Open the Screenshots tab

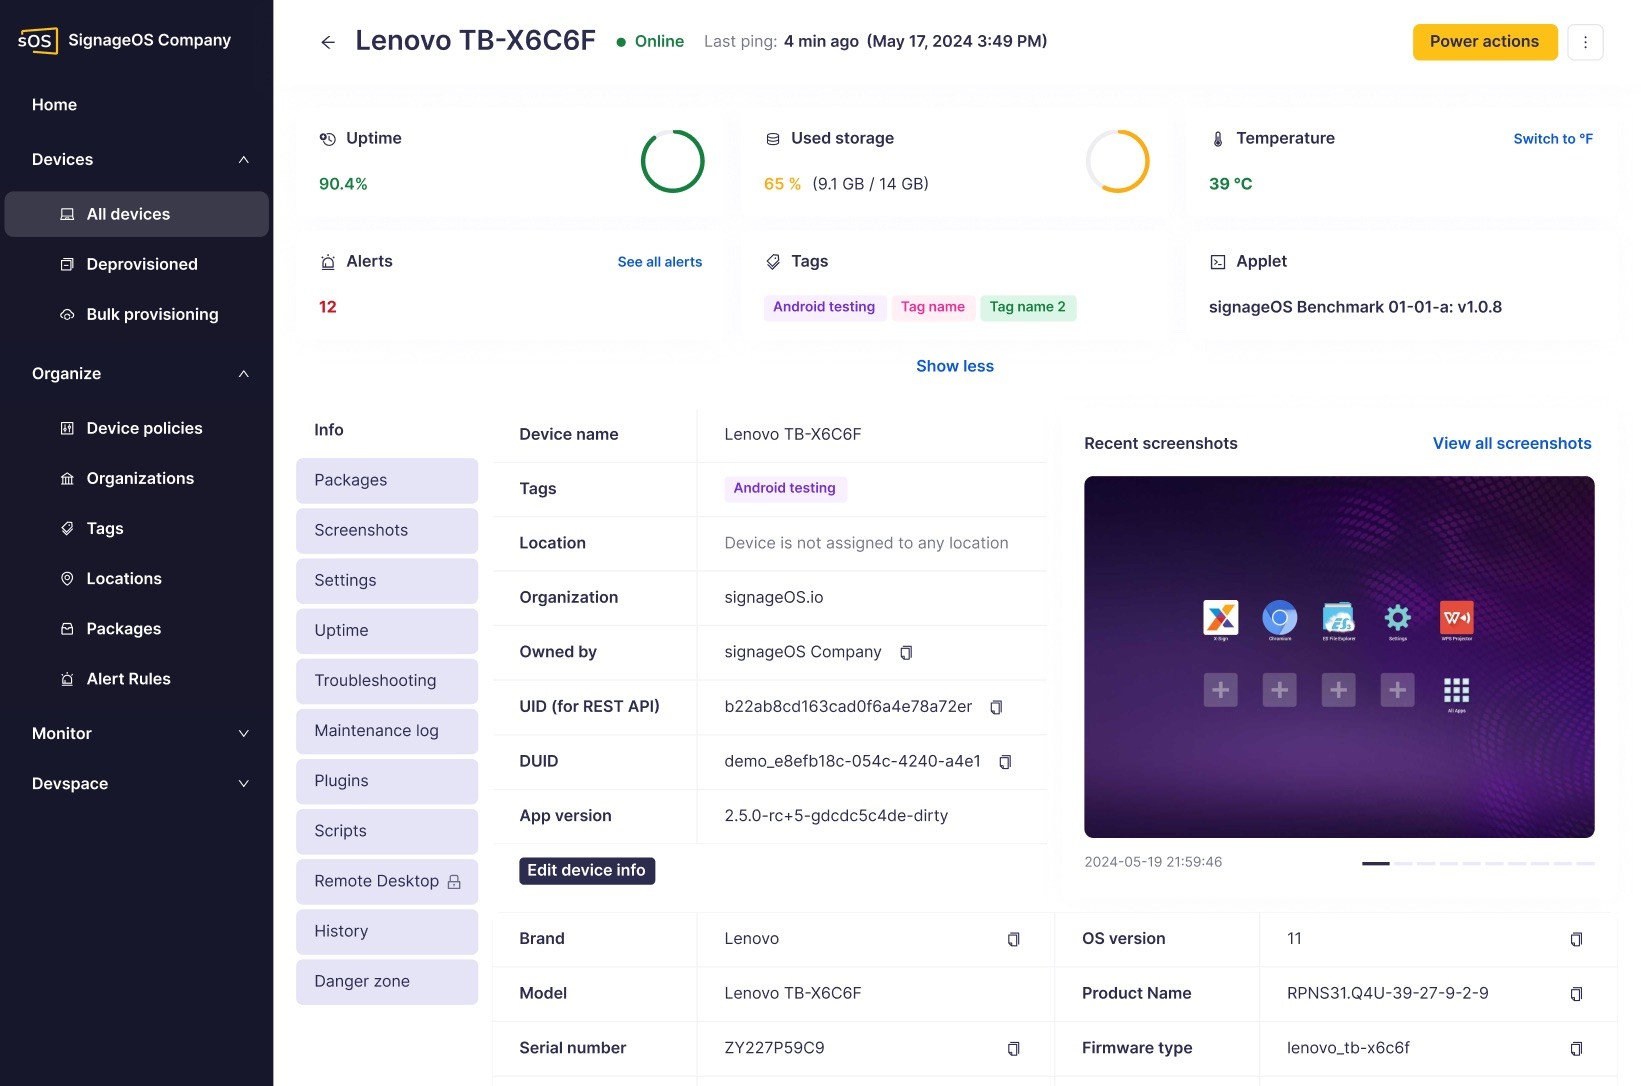387,531
